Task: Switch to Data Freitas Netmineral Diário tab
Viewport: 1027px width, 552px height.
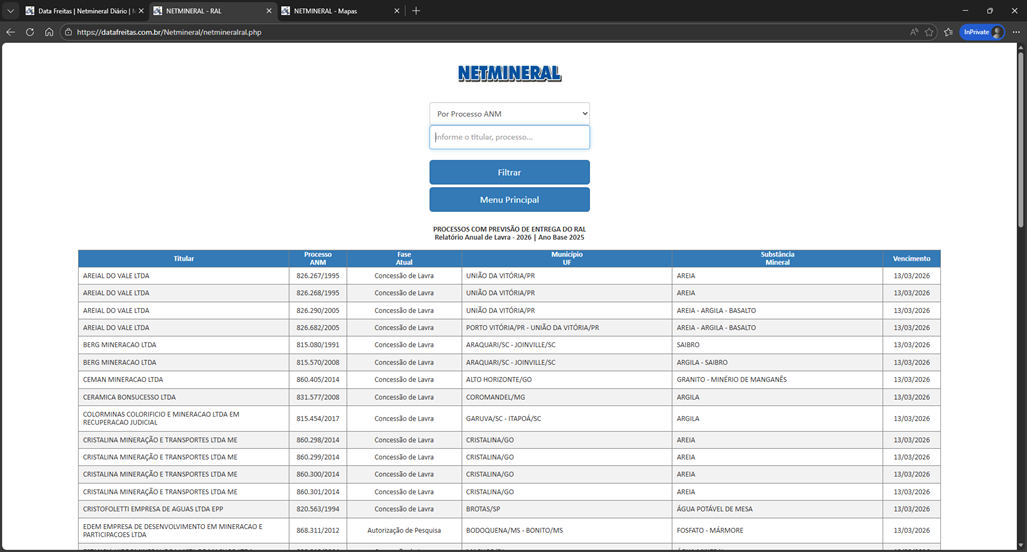Action: point(84,11)
